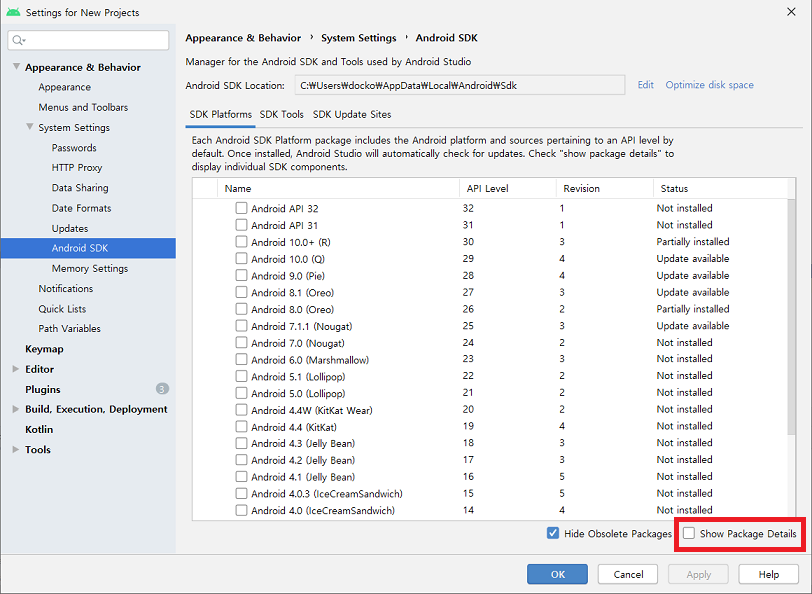Select Appearance in the settings tree

(65, 87)
